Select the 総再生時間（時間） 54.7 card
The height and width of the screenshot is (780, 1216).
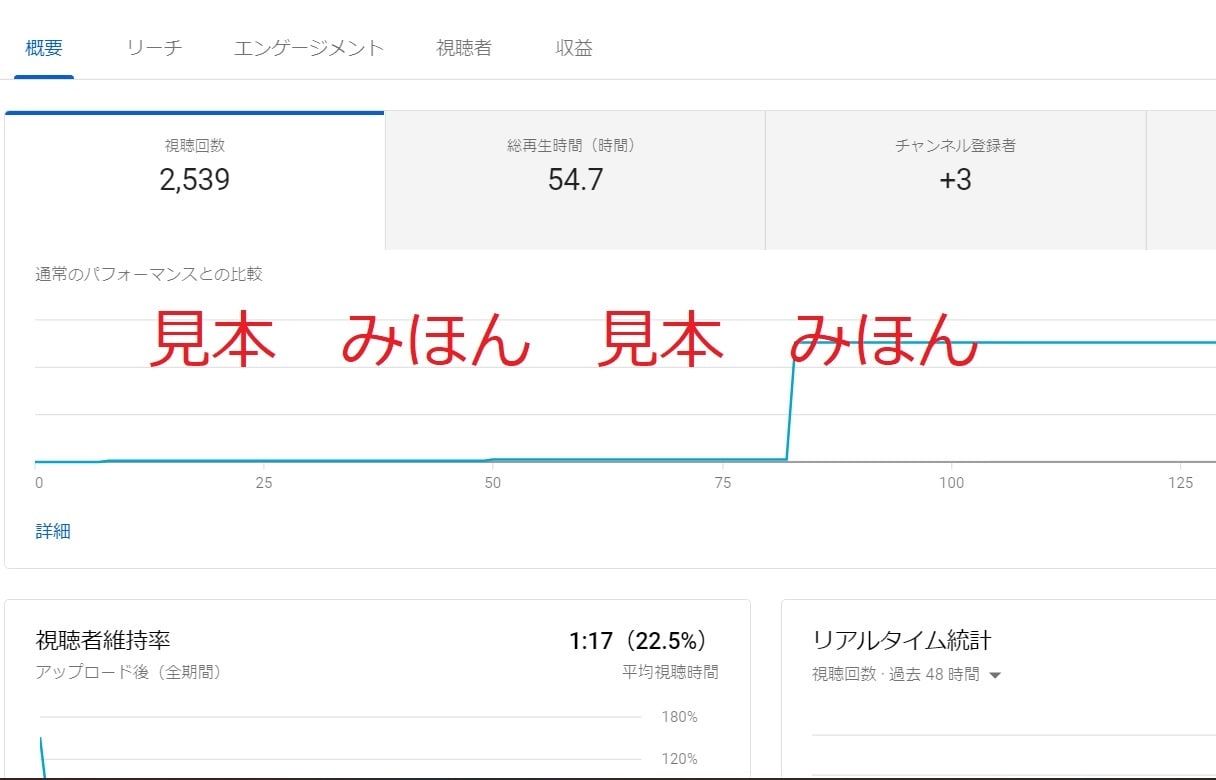575,180
